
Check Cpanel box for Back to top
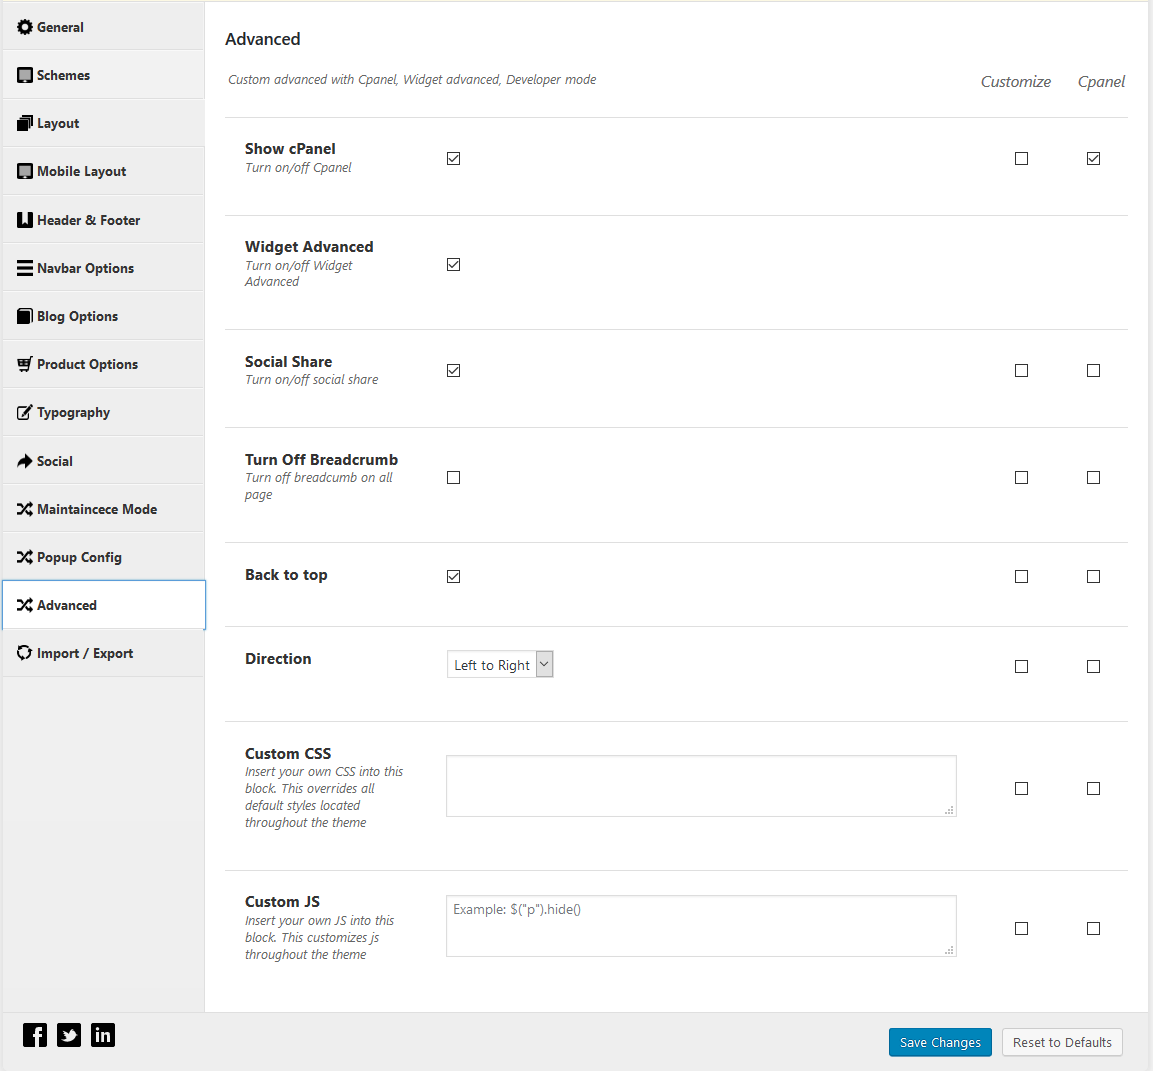[1093, 577]
